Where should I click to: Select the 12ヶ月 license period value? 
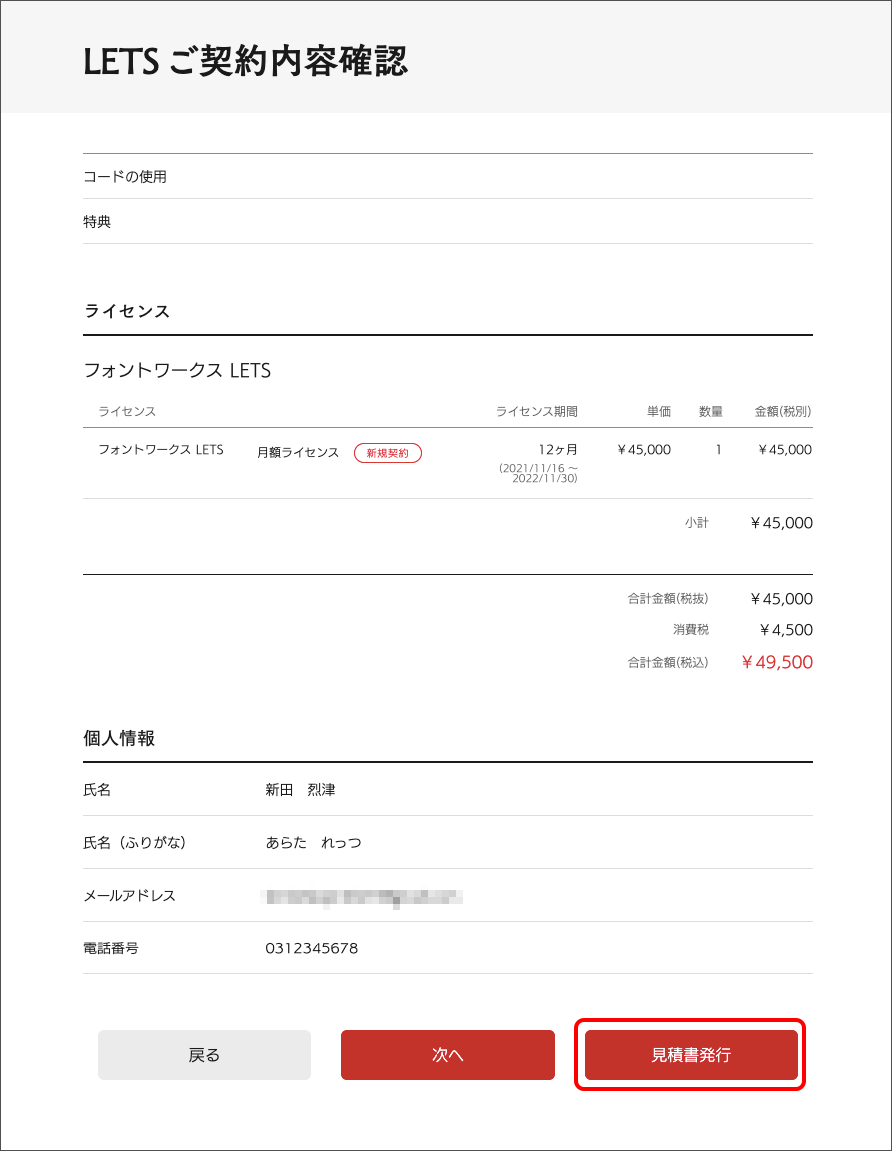pos(558,450)
